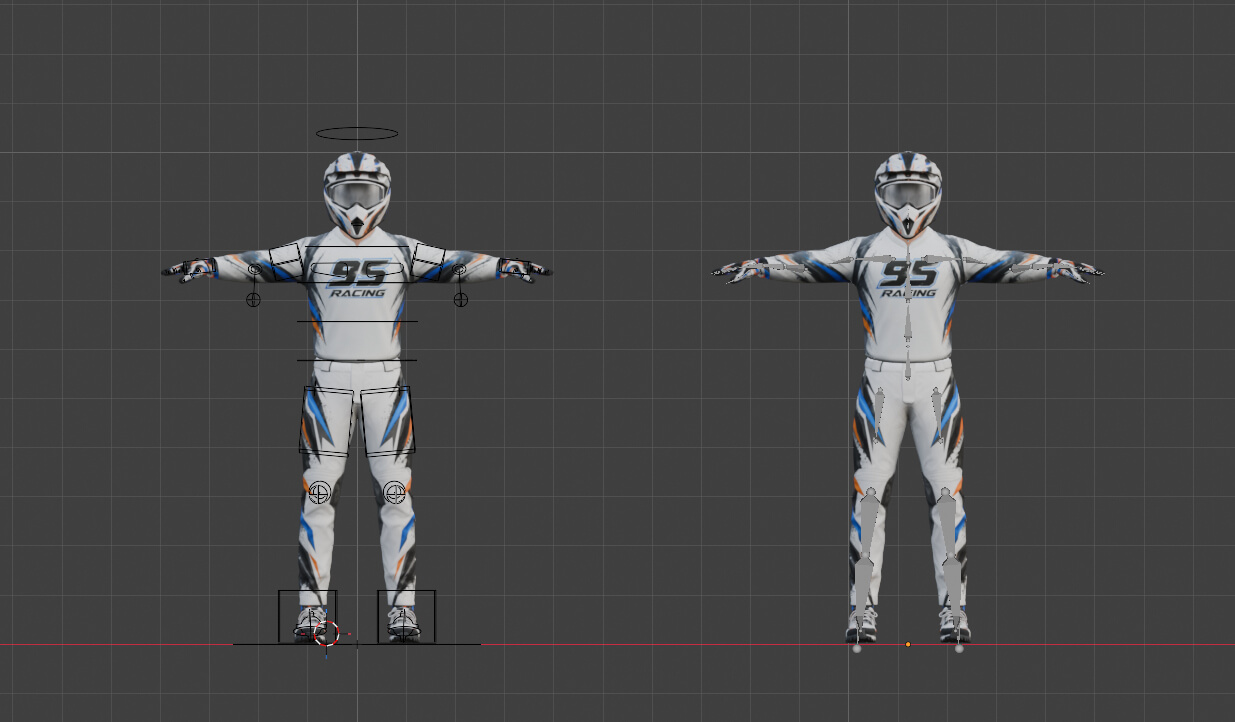This screenshot has width=1235, height=722.
Task: Click the 3D cursor near the rigged rider's feet
Action: coord(327,632)
